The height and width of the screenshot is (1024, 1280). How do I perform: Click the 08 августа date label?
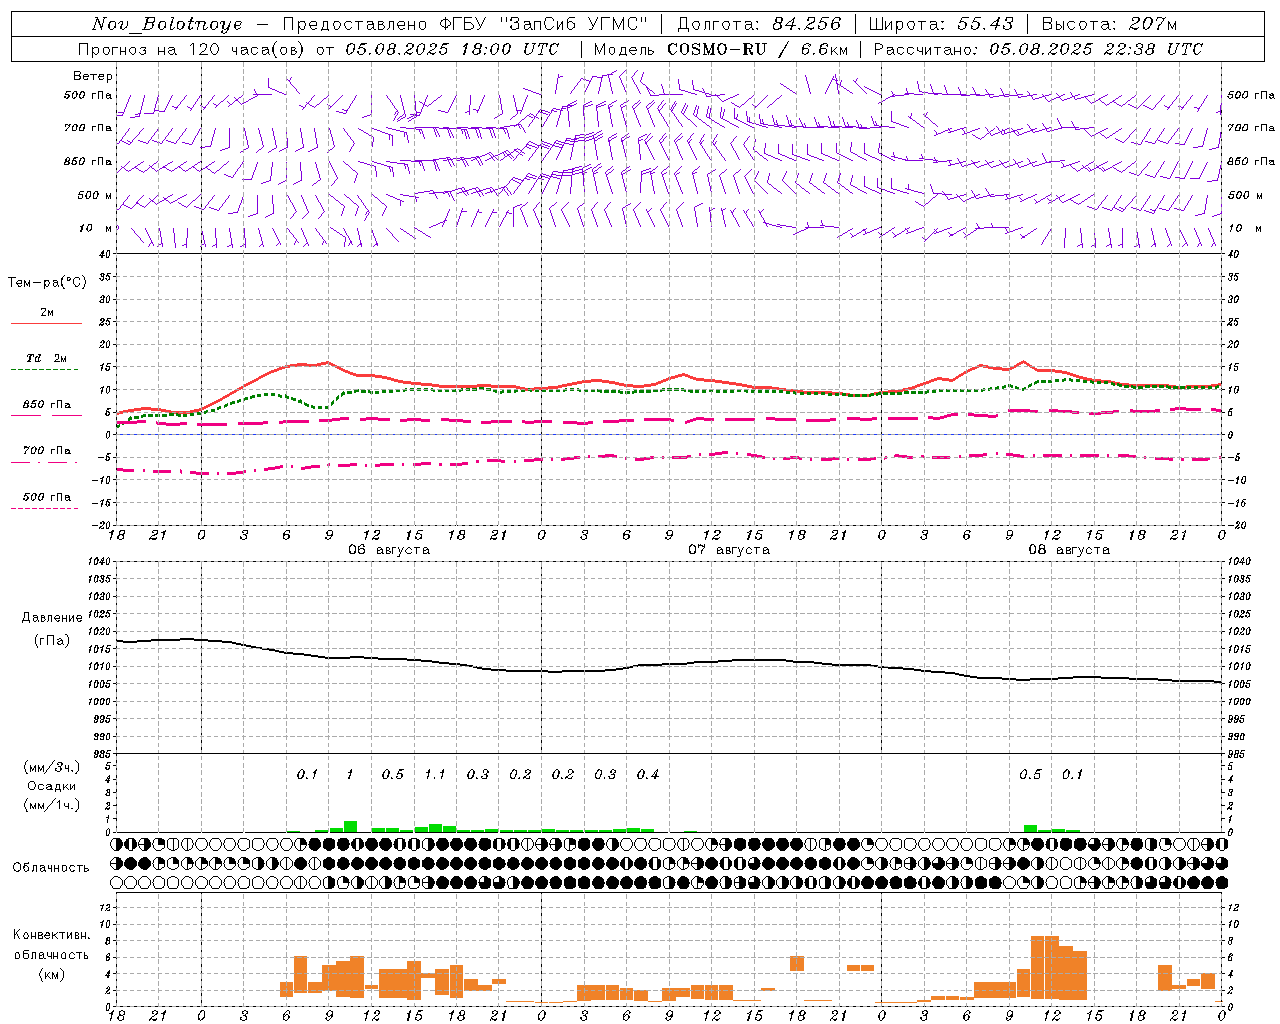tap(1069, 550)
